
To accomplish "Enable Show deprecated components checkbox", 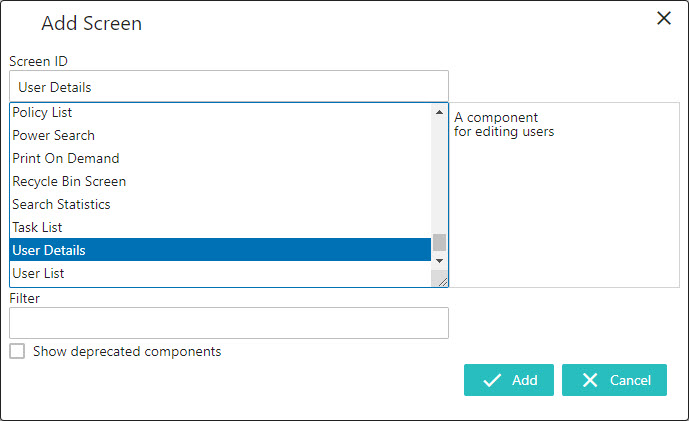I will [17, 351].
